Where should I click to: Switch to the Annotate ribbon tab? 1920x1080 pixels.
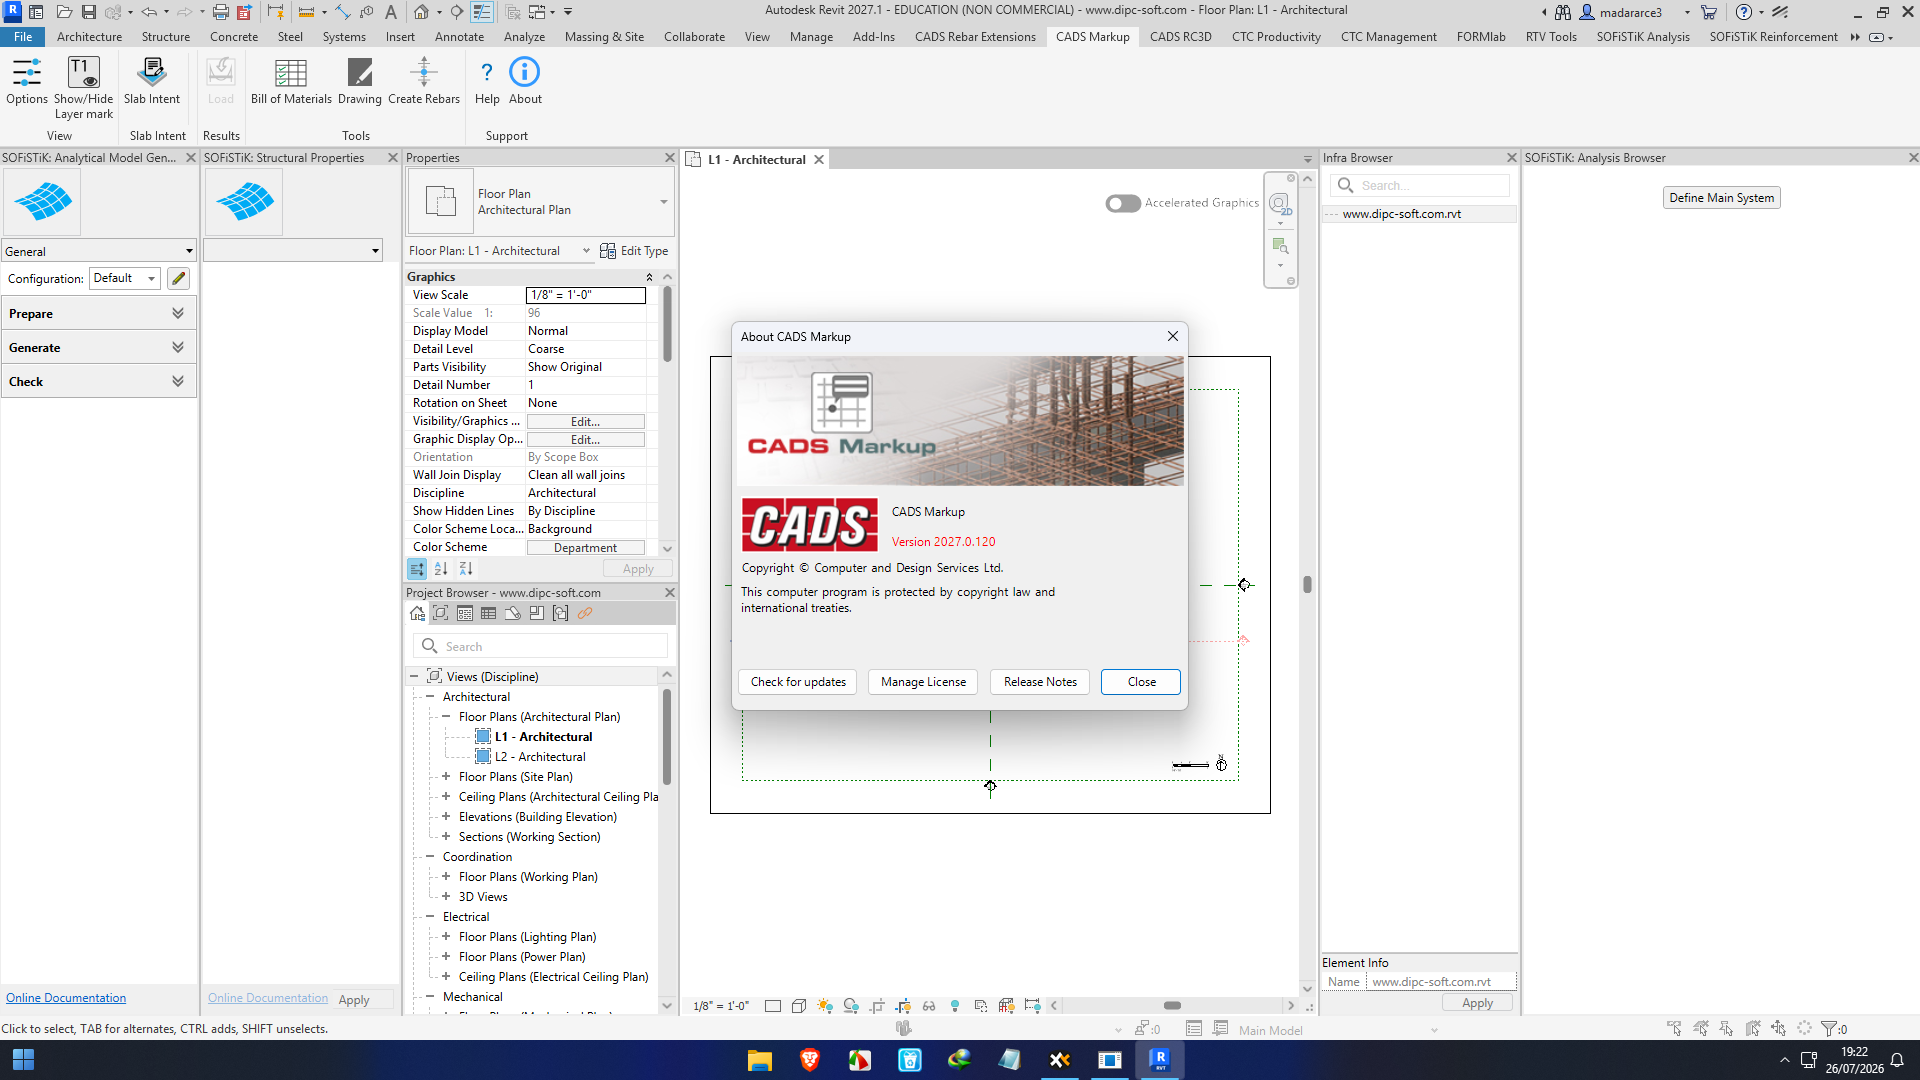pyautogui.click(x=459, y=37)
